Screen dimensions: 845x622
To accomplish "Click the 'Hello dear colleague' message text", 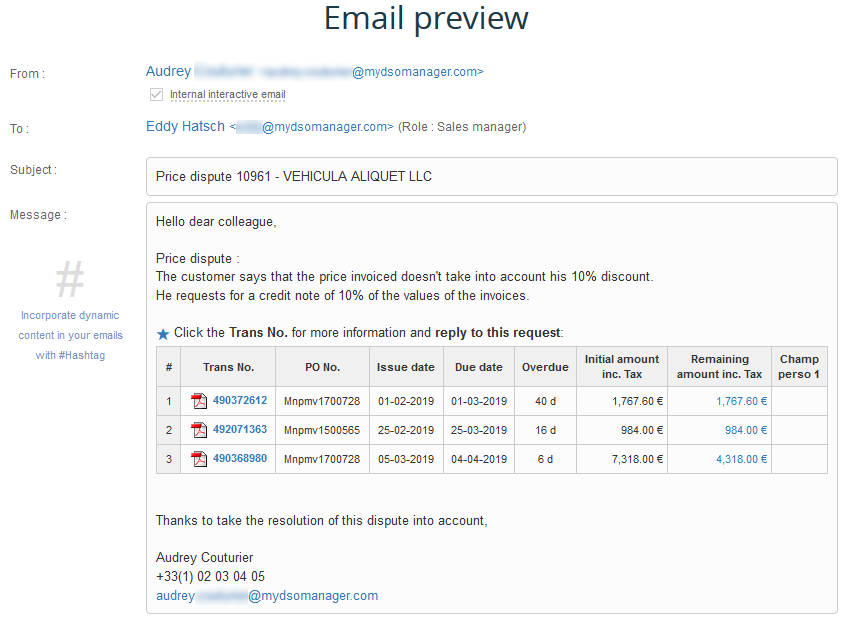I will [x=216, y=222].
